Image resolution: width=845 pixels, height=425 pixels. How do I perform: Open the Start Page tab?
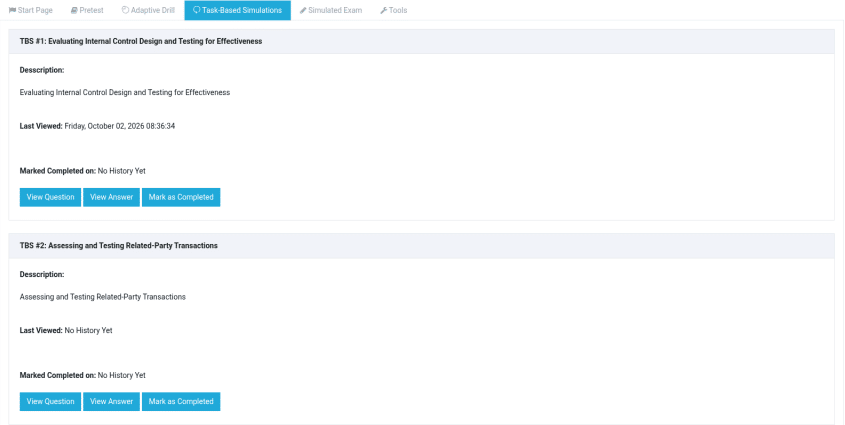(31, 10)
